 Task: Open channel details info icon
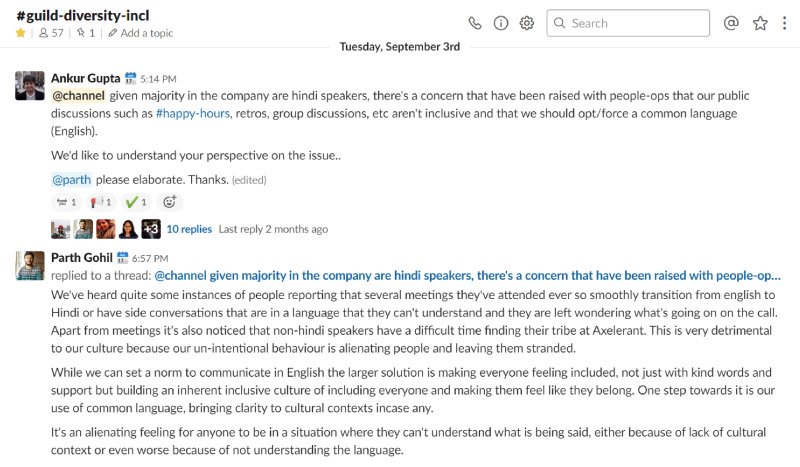click(501, 23)
